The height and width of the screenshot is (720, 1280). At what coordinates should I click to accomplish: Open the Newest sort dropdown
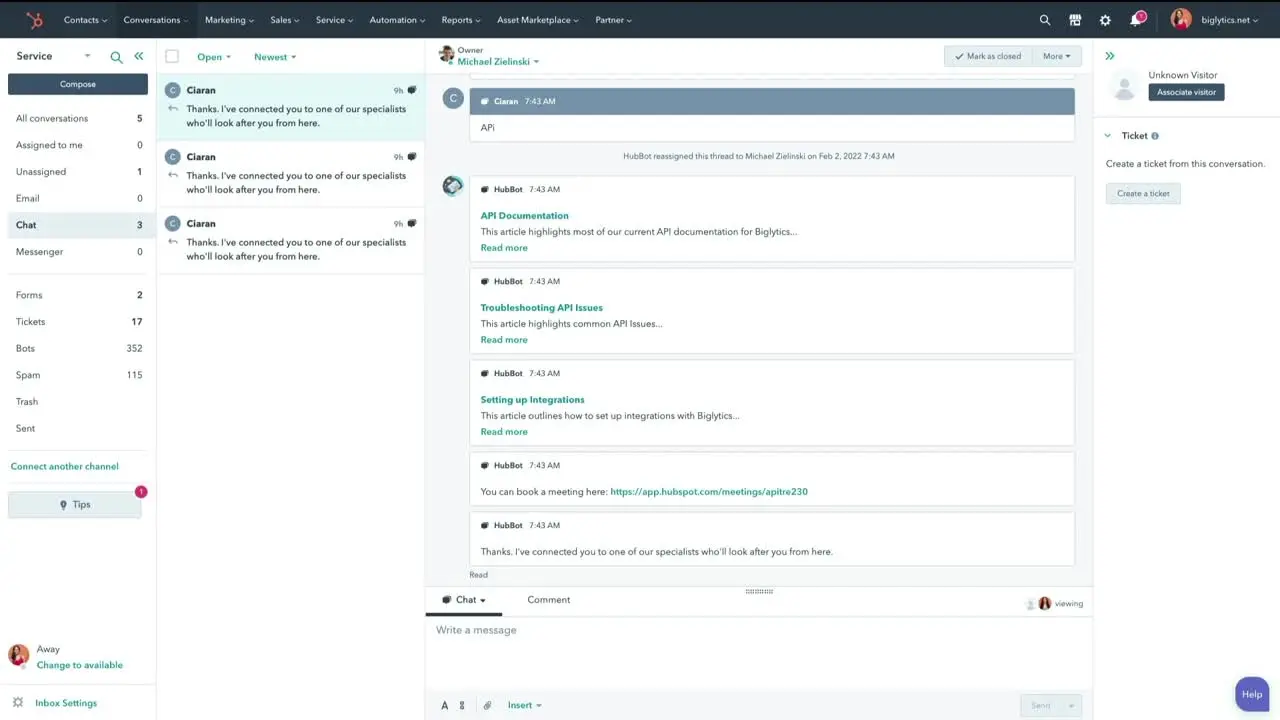pyautogui.click(x=274, y=57)
